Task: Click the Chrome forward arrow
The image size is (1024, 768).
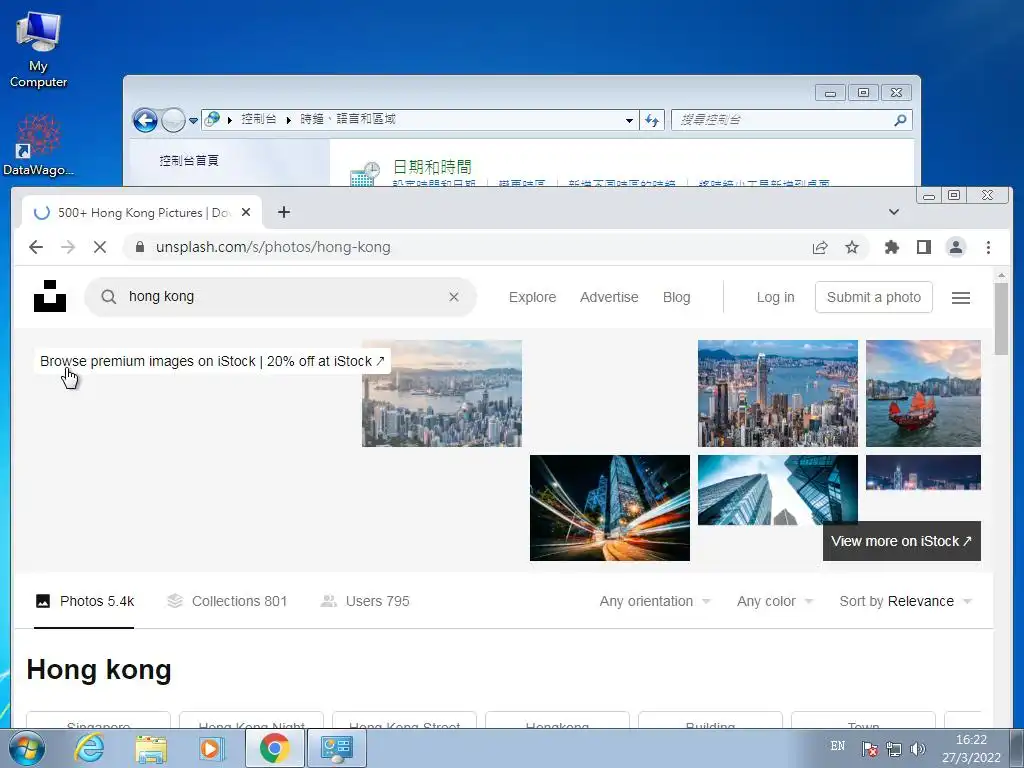Action: pyautogui.click(x=68, y=247)
